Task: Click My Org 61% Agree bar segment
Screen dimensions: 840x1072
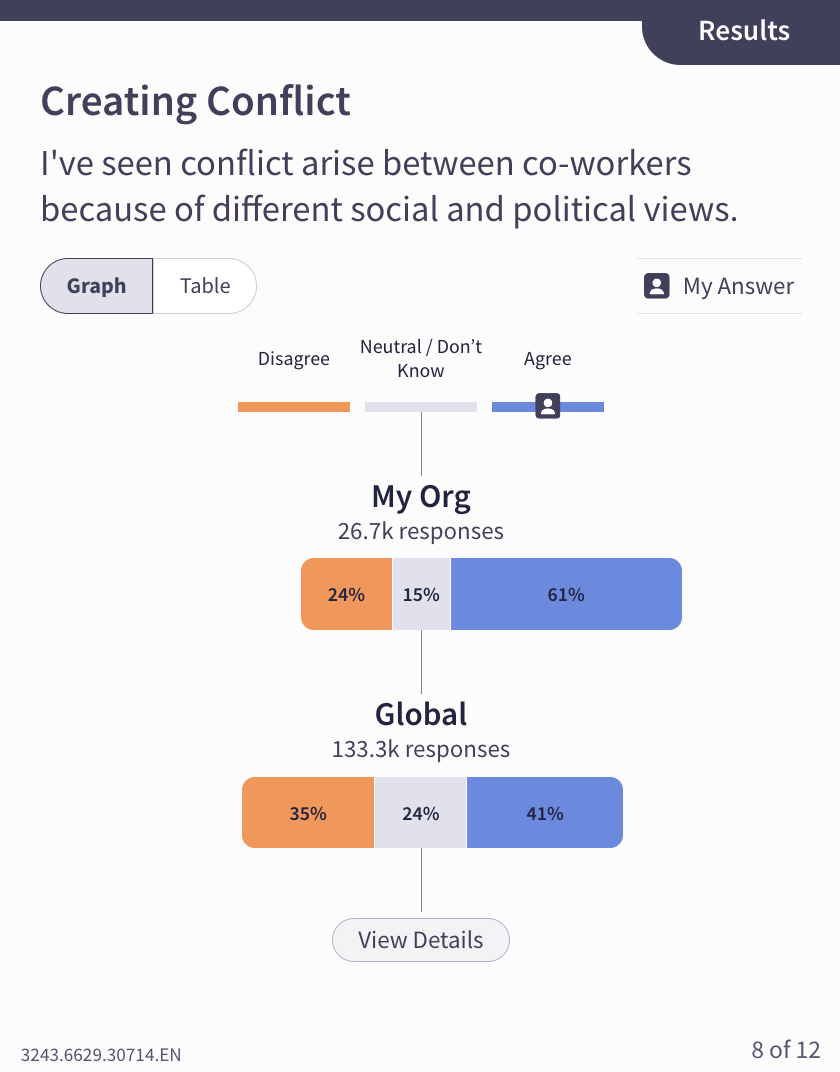Action: 566,594
